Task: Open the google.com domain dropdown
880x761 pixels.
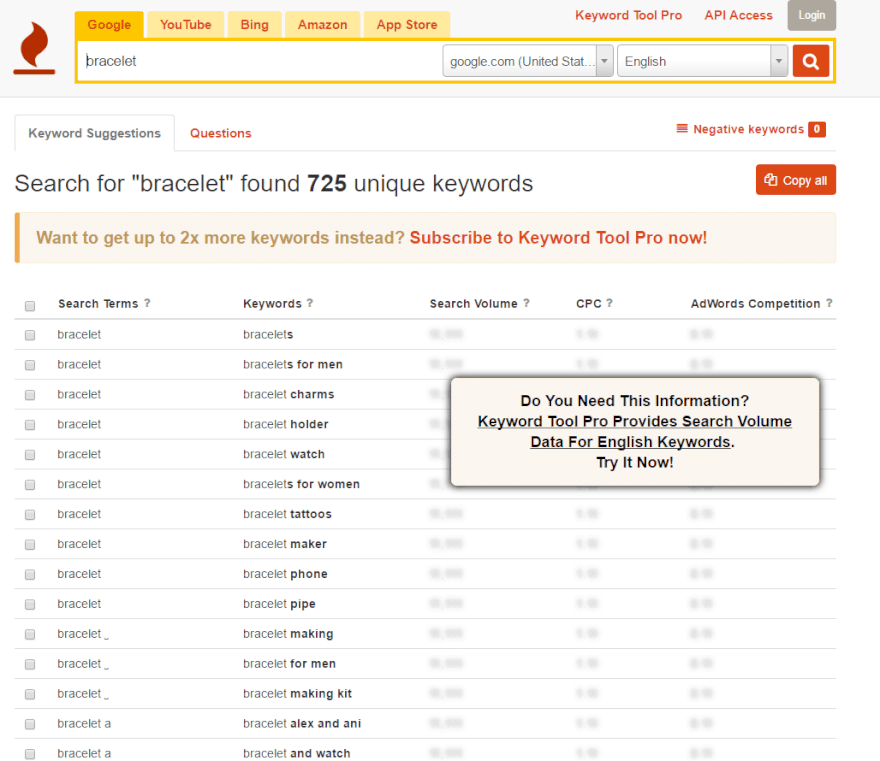Action: pos(604,61)
